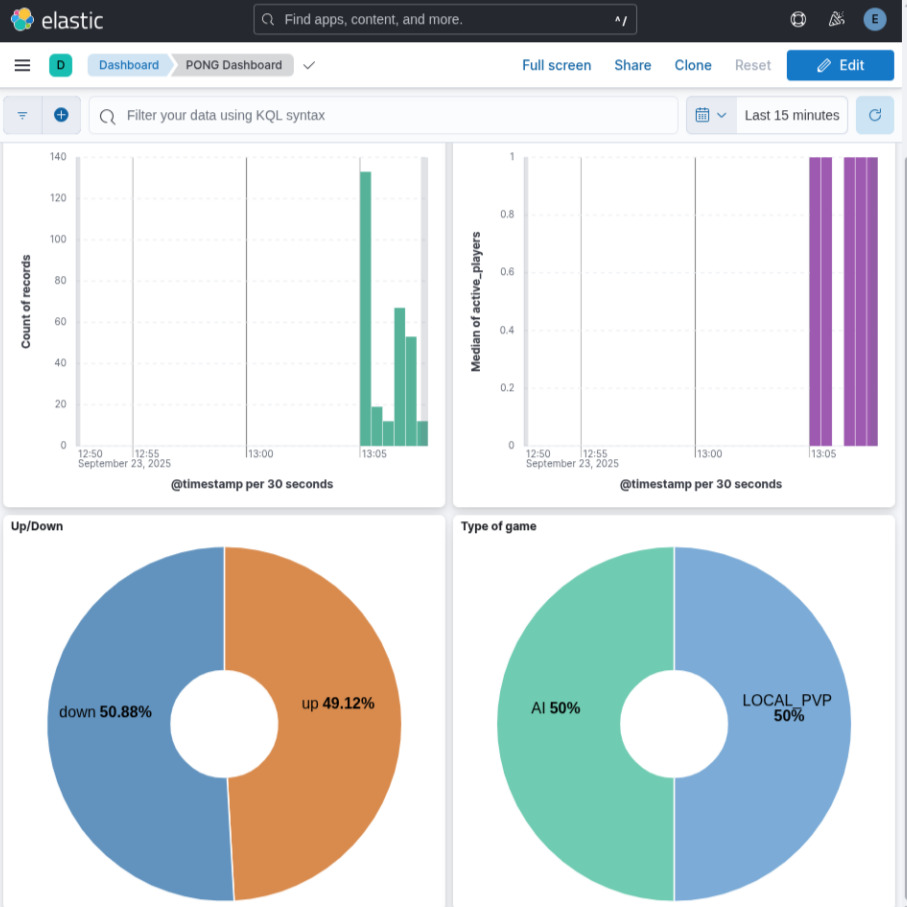
Task: Focus the Find apps, content search field
Action: [x=445, y=20]
